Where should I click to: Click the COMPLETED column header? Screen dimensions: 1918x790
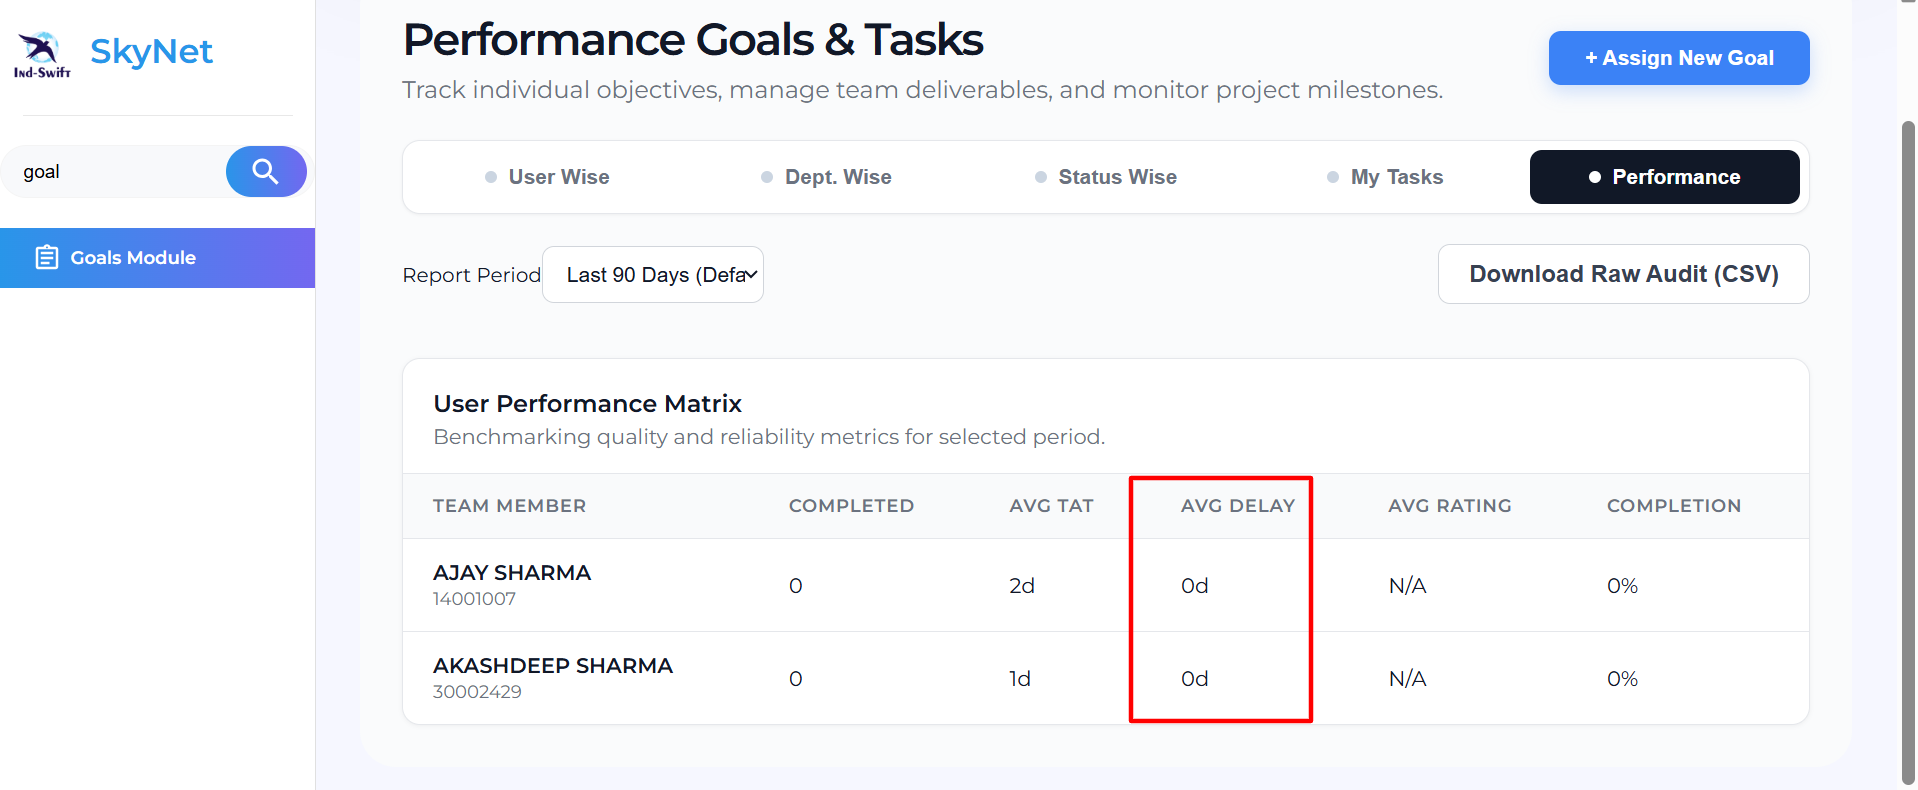tap(851, 506)
